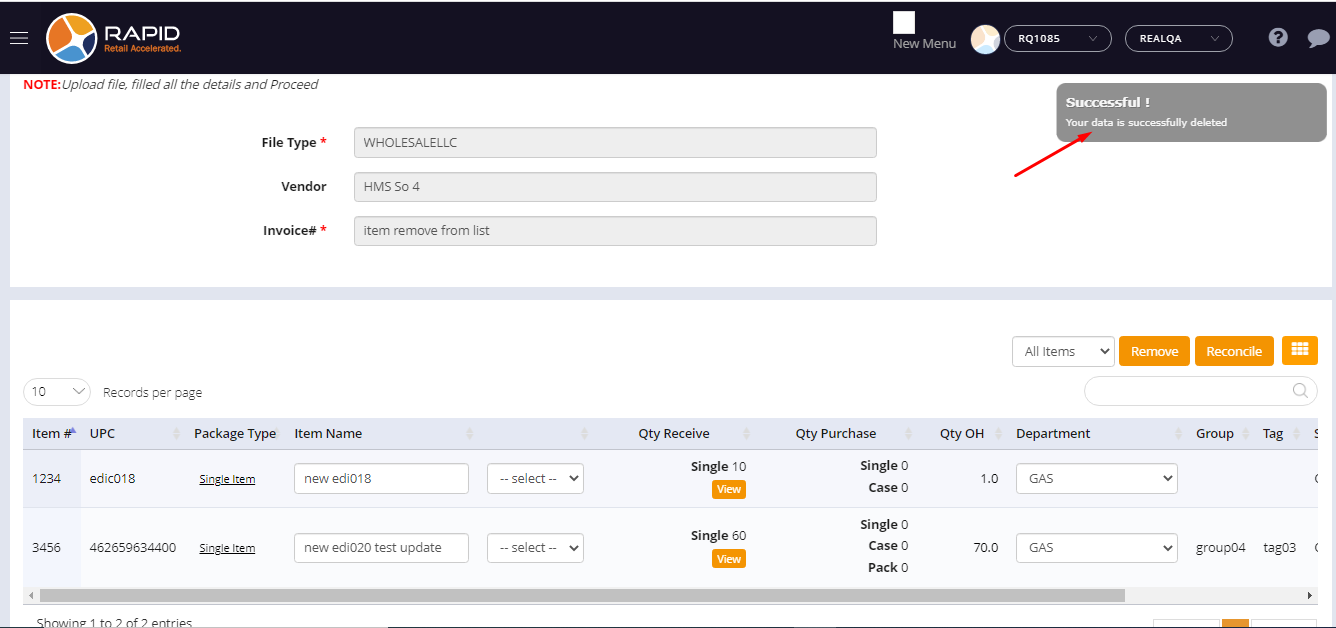The height and width of the screenshot is (628, 1336).
Task: Open the hamburger navigation menu
Action: pyautogui.click(x=19, y=38)
